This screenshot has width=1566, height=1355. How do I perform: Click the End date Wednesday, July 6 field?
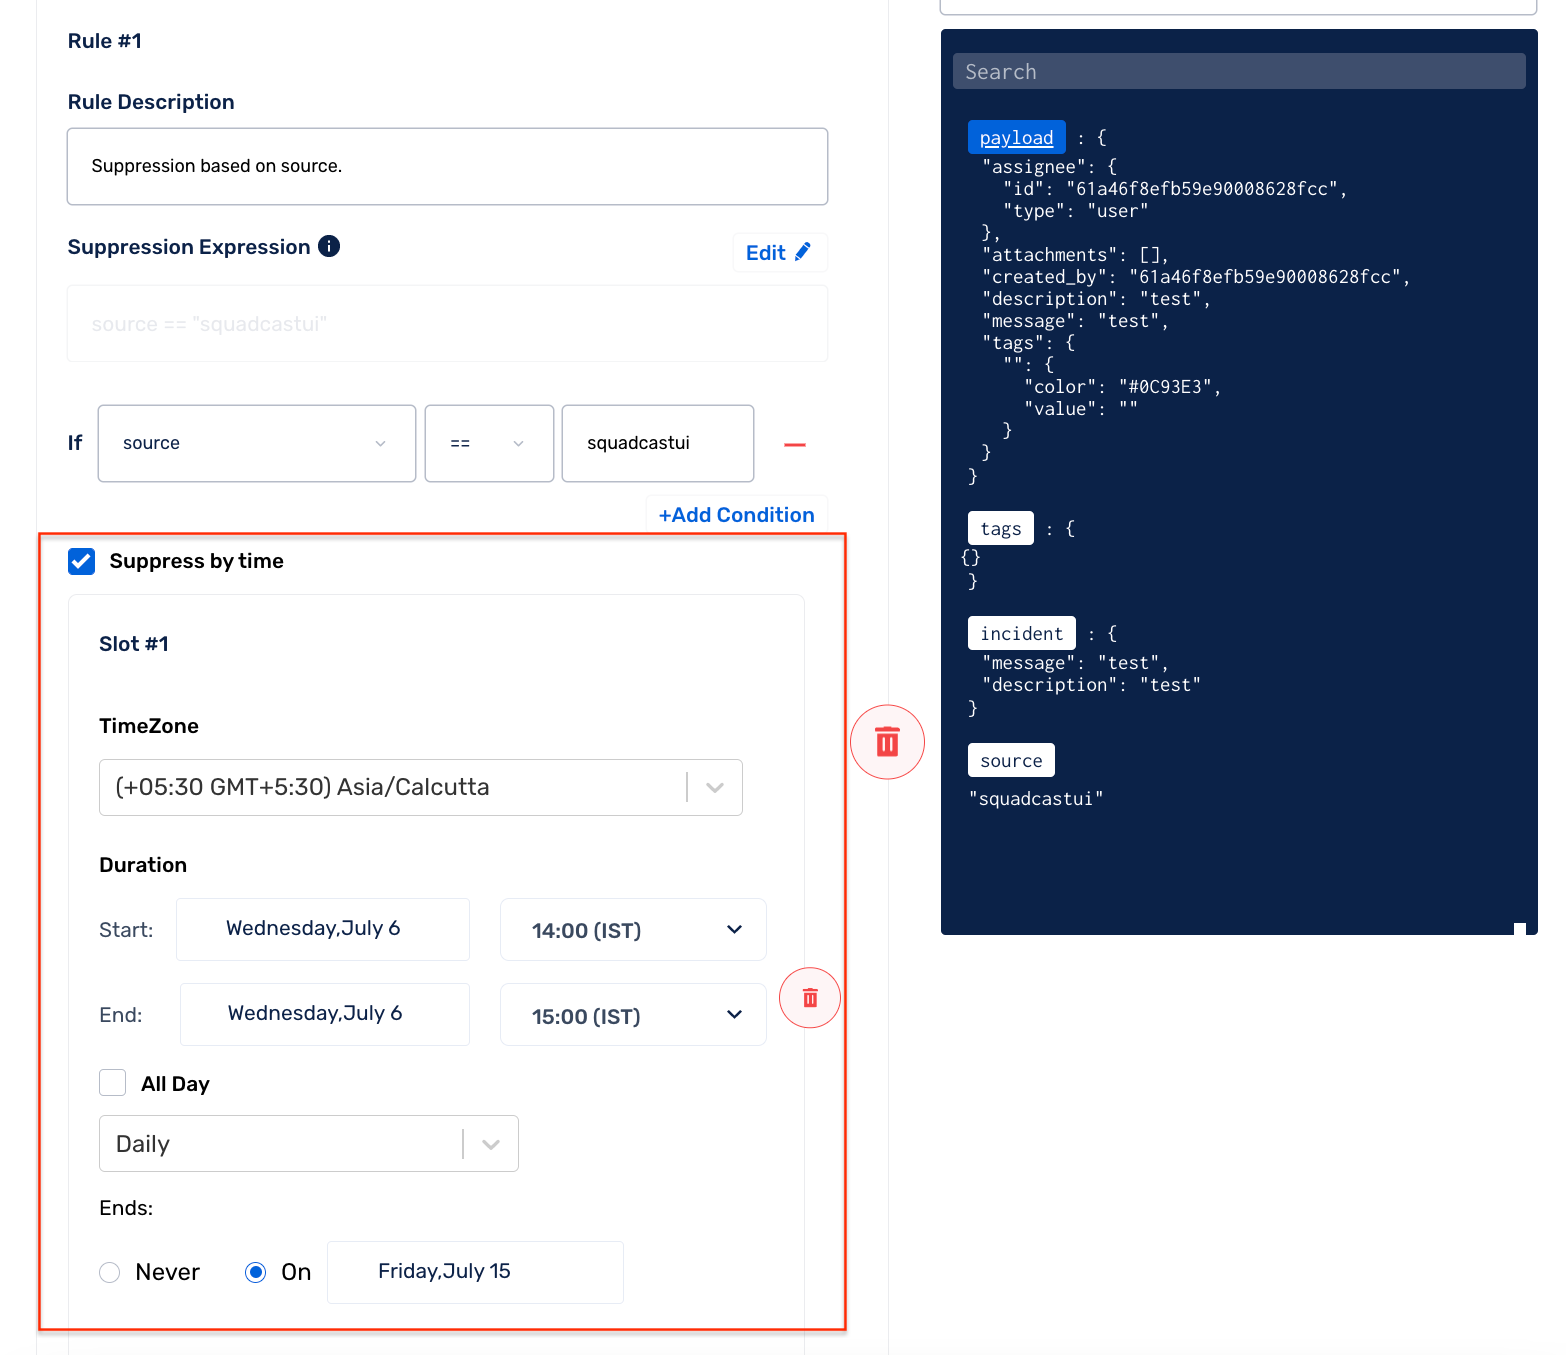tap(325, 1014)
